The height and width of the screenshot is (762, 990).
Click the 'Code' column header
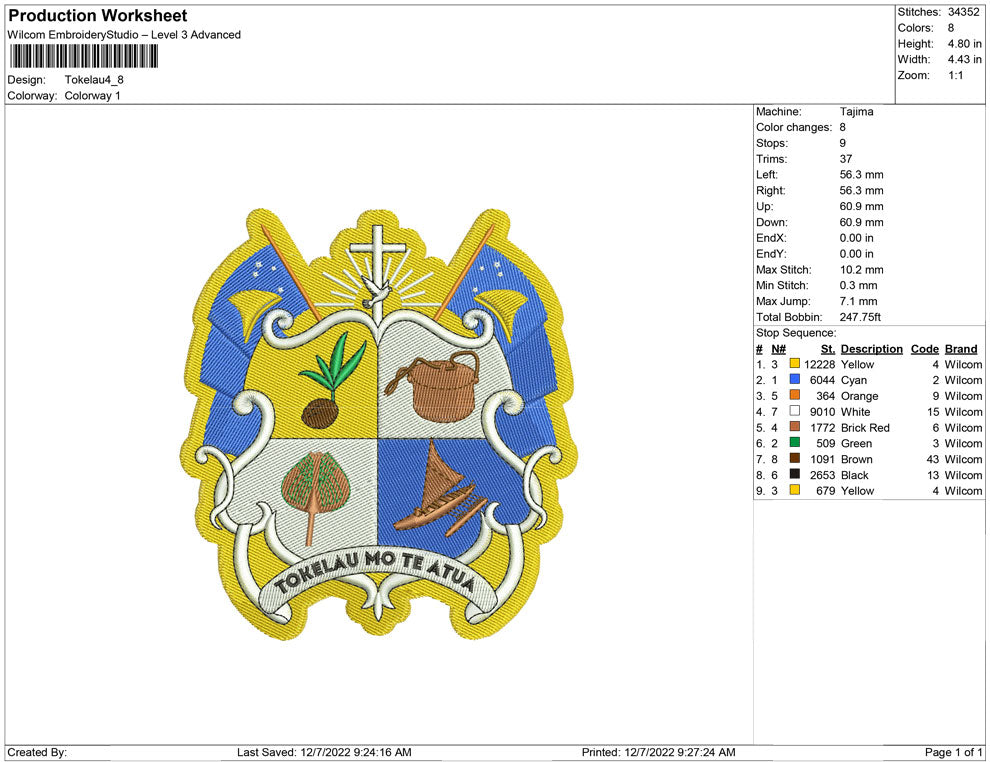(x=924, y=349)
